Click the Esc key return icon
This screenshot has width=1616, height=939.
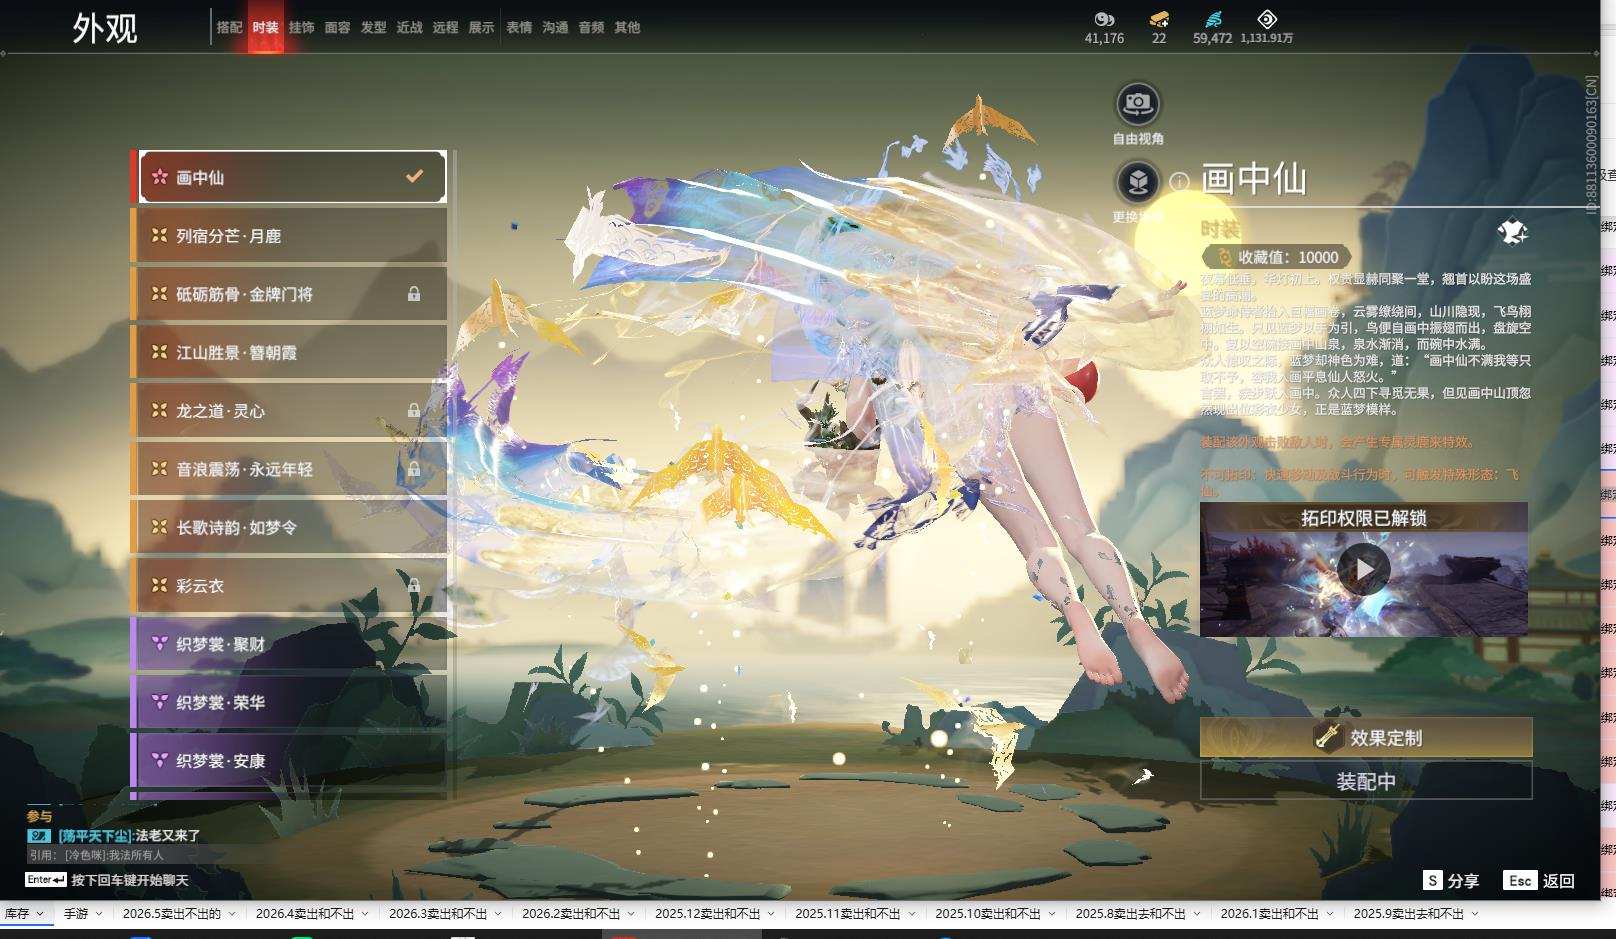click(x=1520, y=880)
